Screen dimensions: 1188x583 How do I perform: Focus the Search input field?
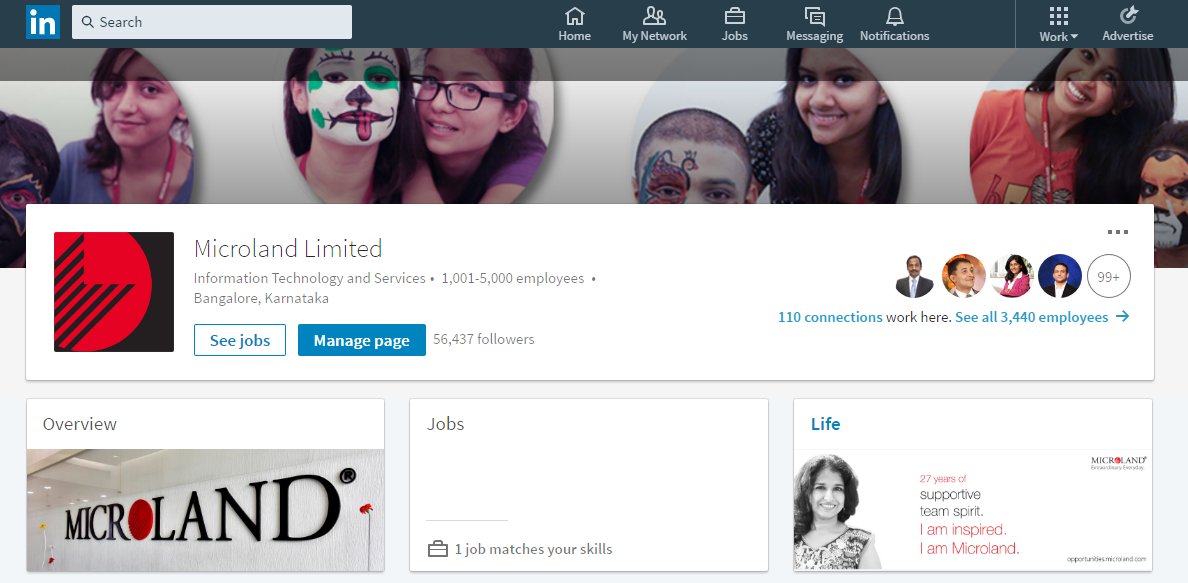tap(212, 22)
